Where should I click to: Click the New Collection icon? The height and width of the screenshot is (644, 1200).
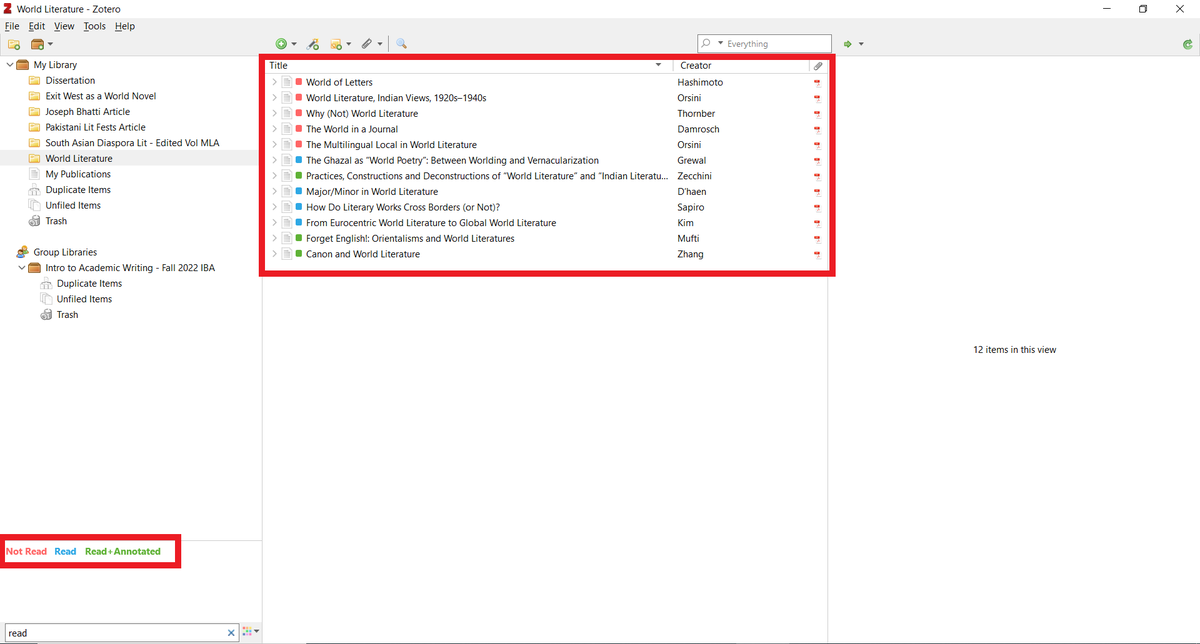[x=14, y=44]
